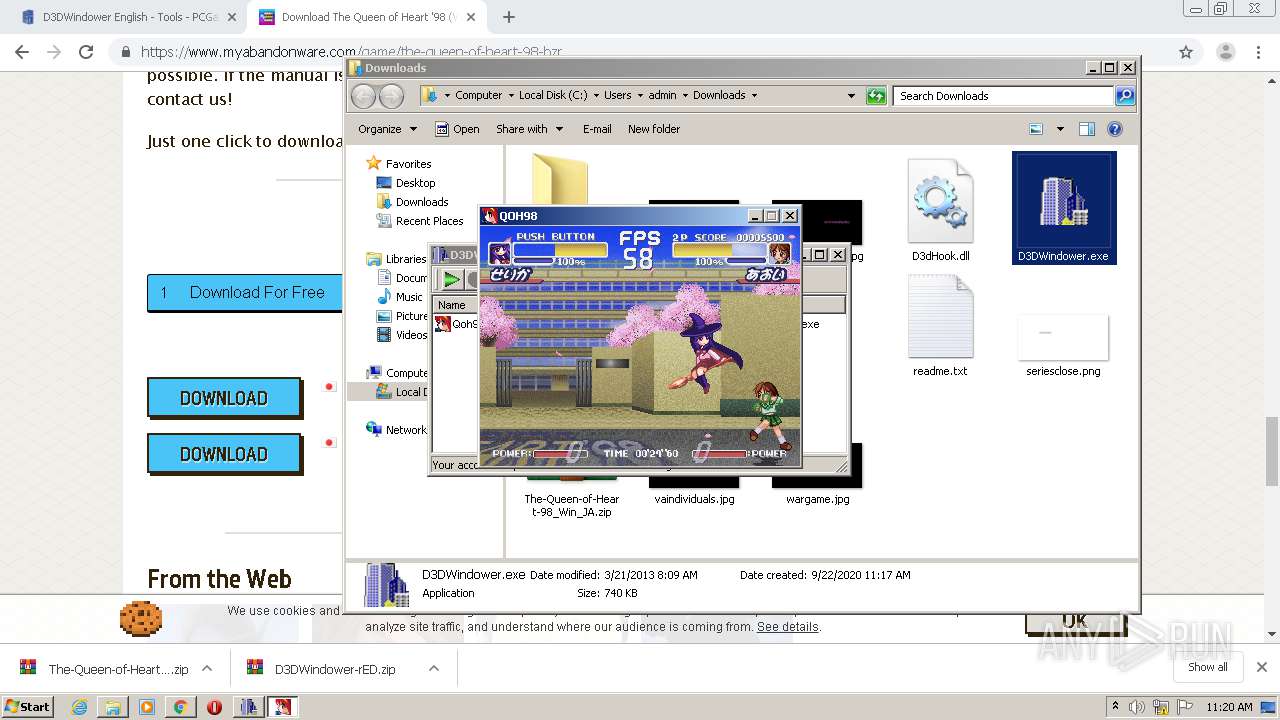Image resolution: width=1280 pixels, height=720 pixels.
Task: Click the Explorer help icon
Action: 1115,129
